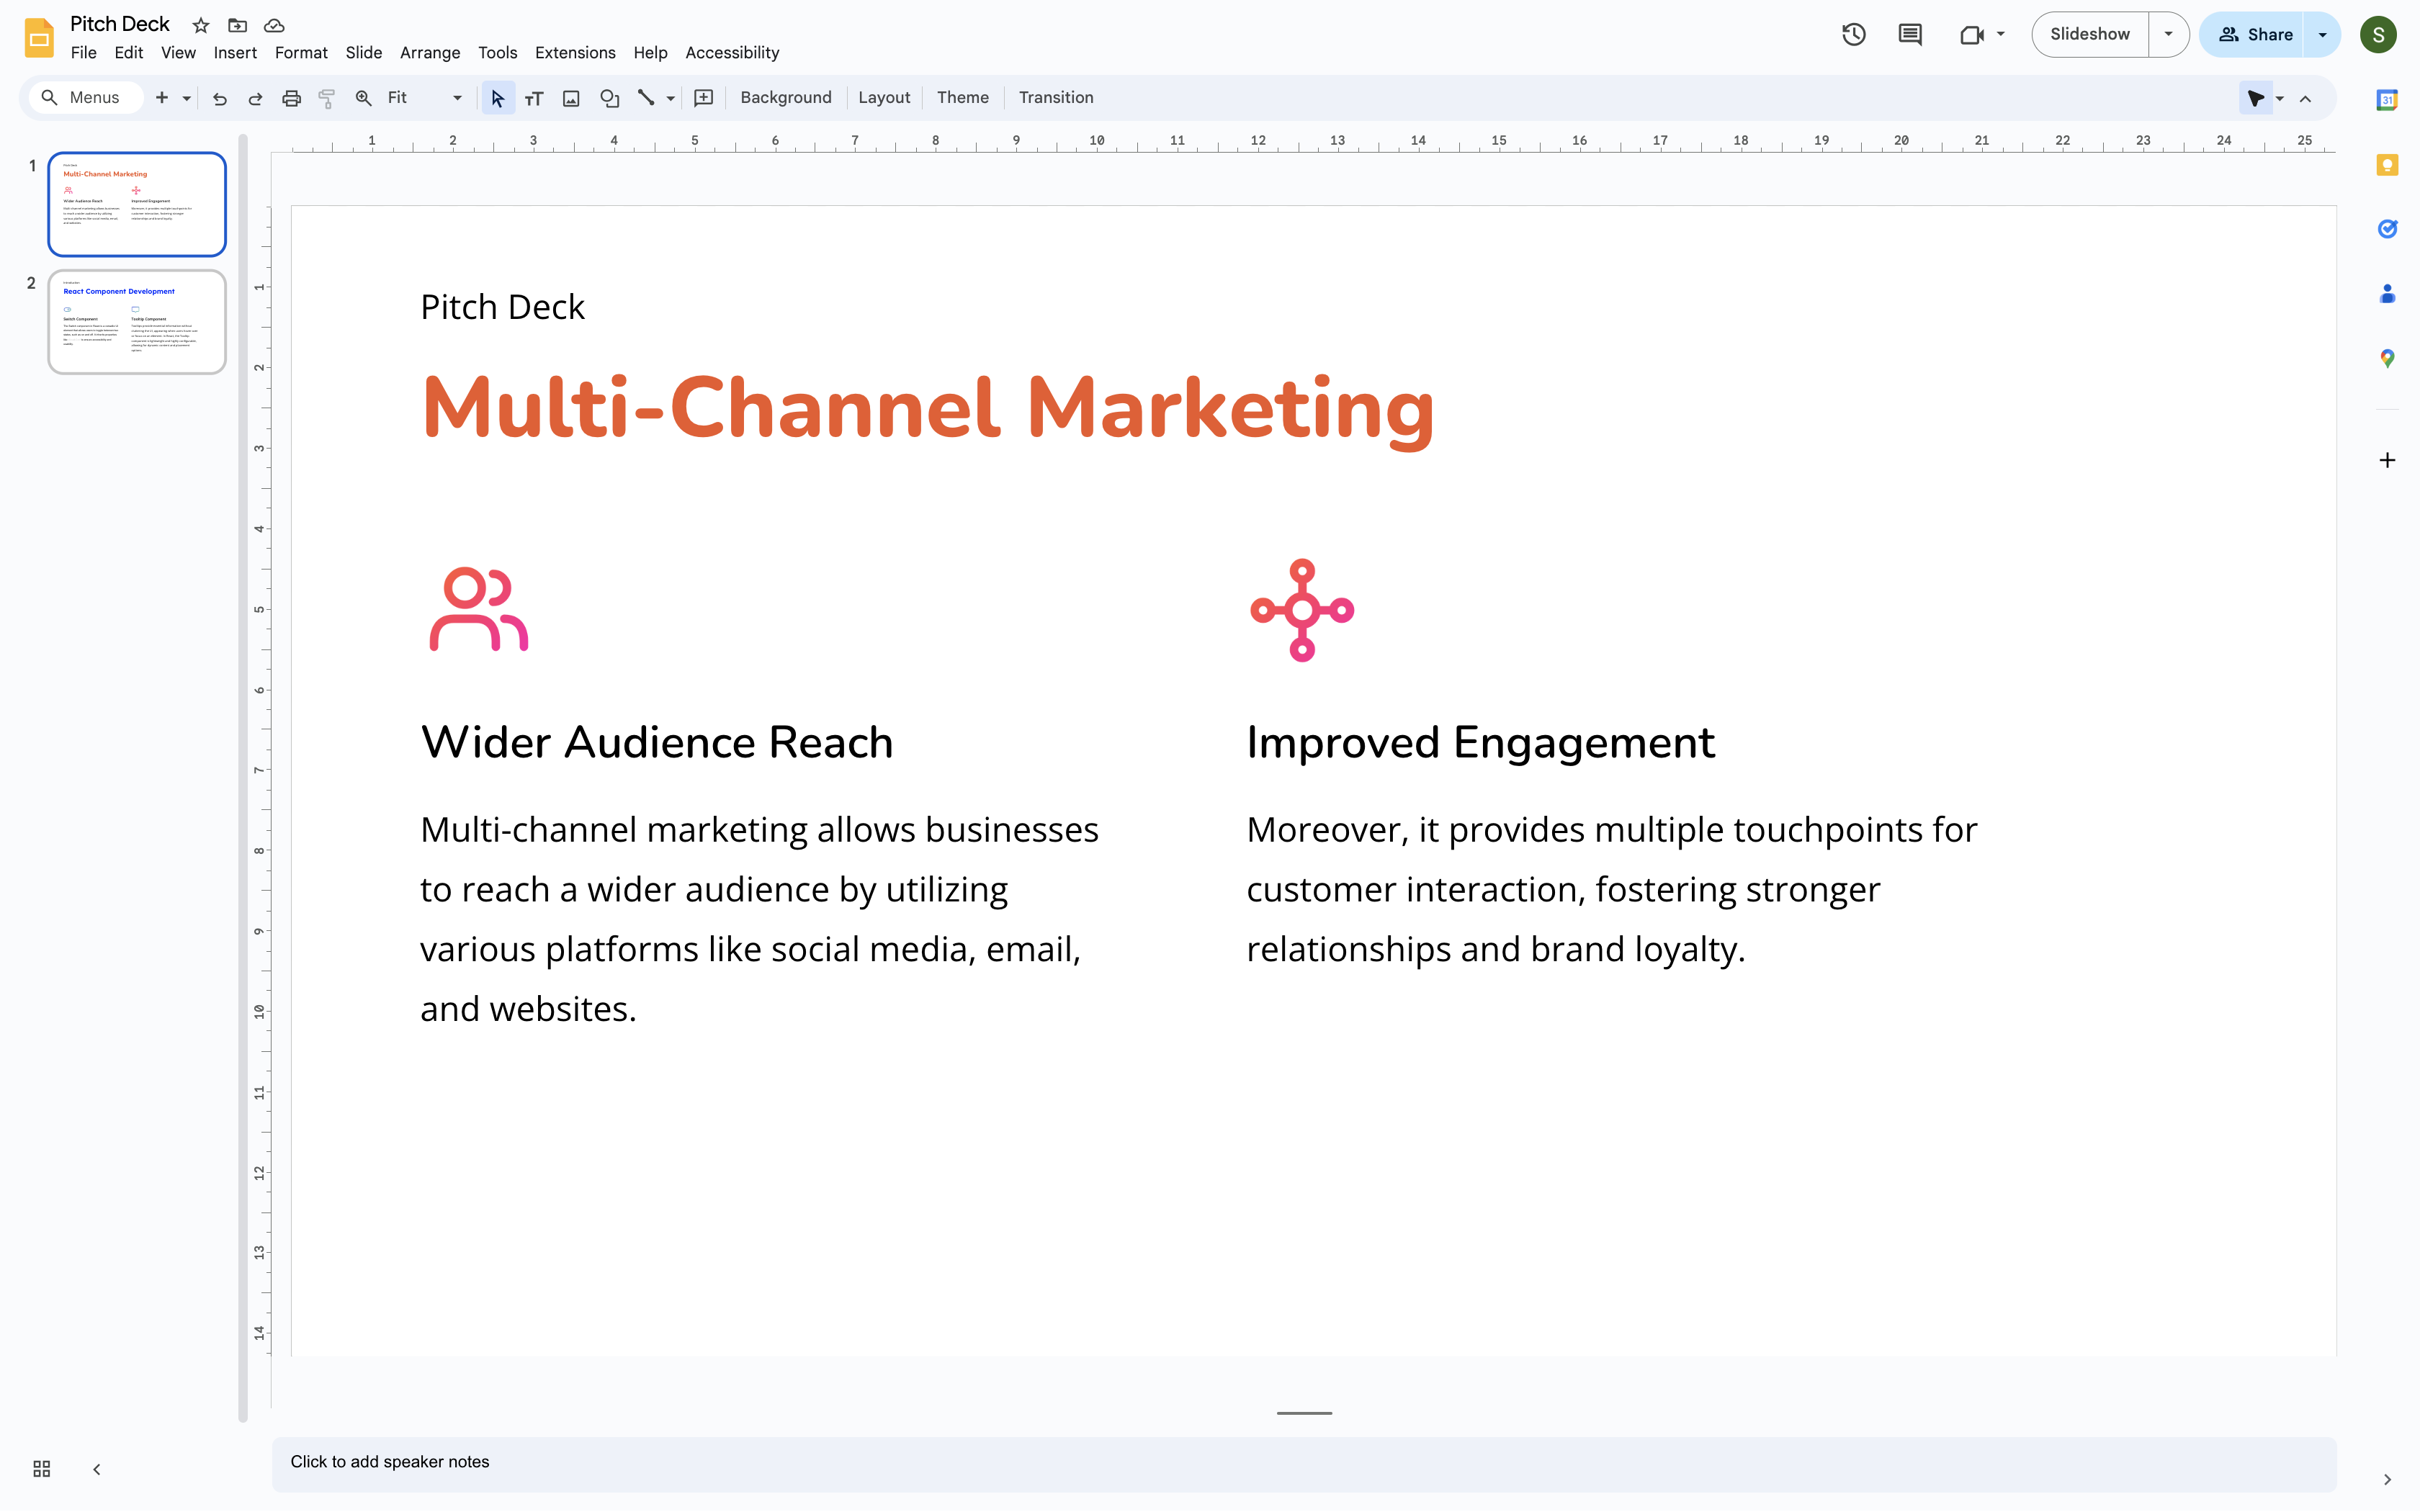Image resolution: width=2420 pixels, height=1512 pixels.
Task: Click the Menus search field
Action: tap(86, 97)
